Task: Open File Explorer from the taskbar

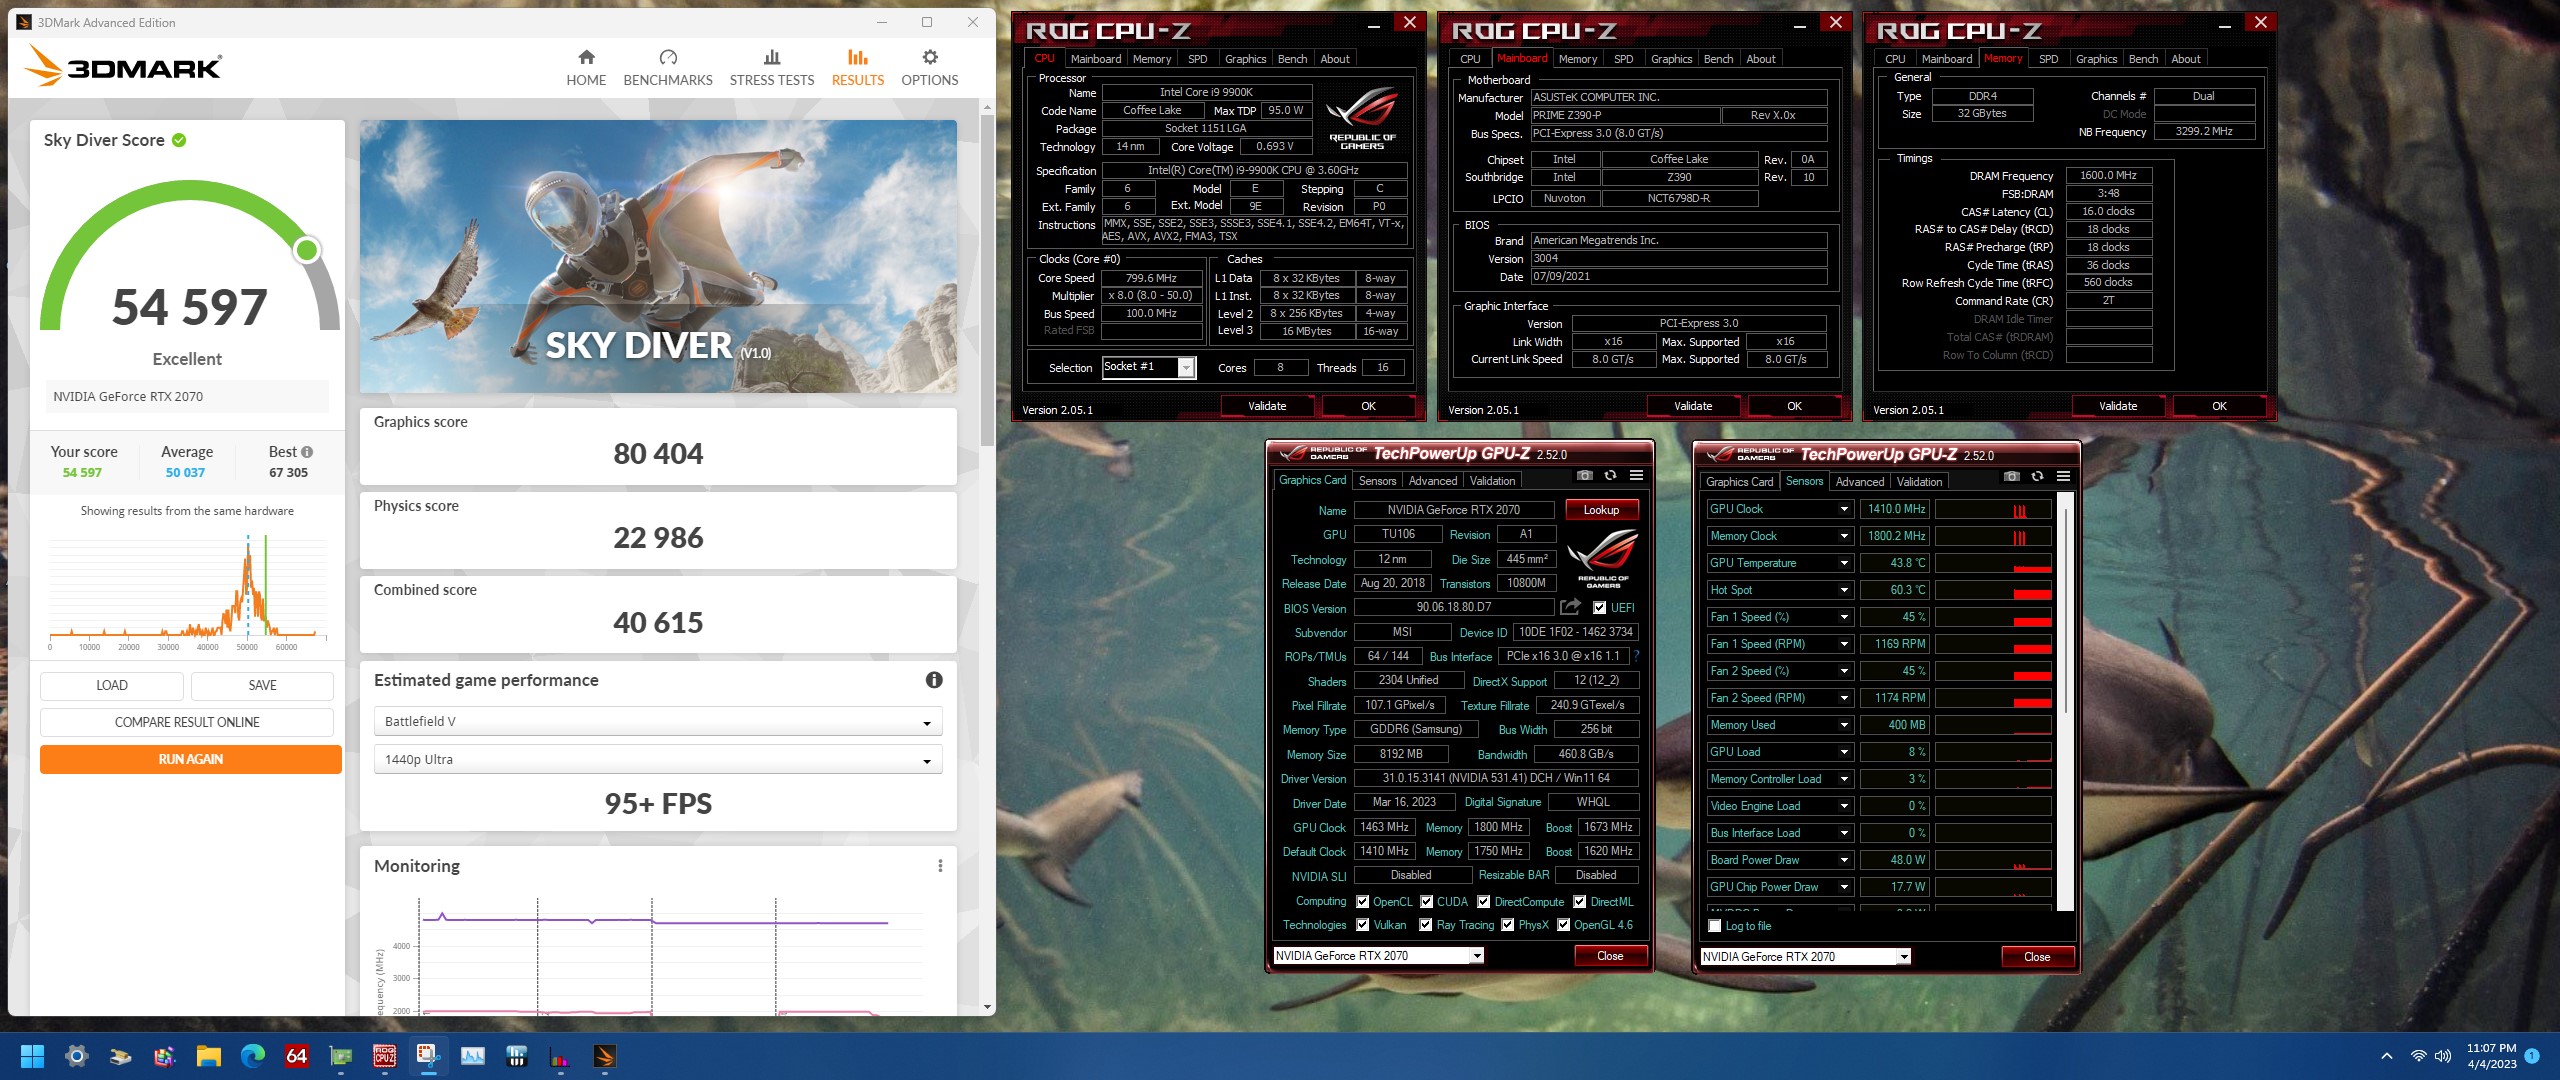Action: click(209, 1056)
